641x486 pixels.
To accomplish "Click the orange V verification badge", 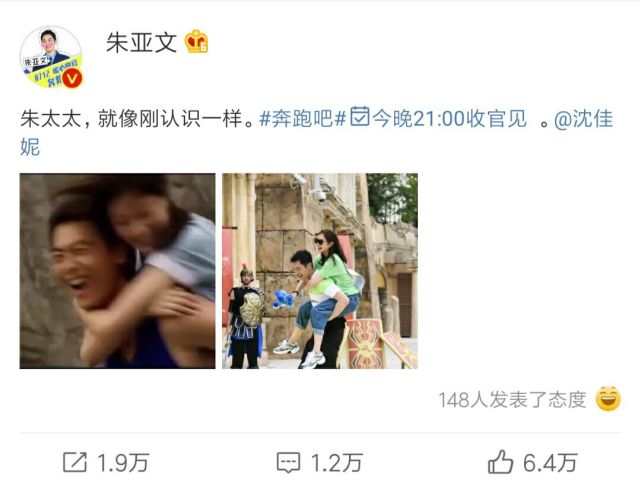I will coord(72,78).
